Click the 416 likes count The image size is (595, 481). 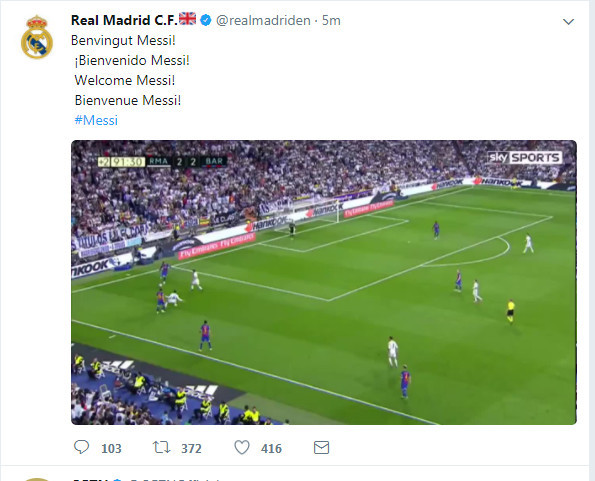[x=271, y=449]
